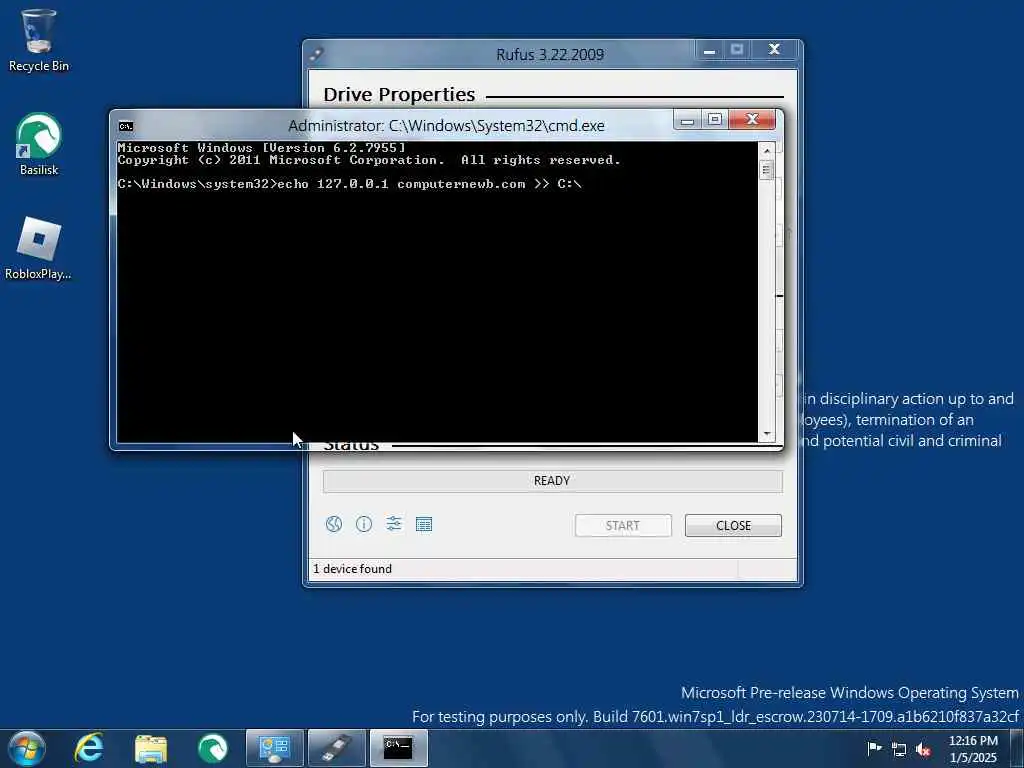Open the Windows Start orb

pyautogui.click(x=27, y=748)
